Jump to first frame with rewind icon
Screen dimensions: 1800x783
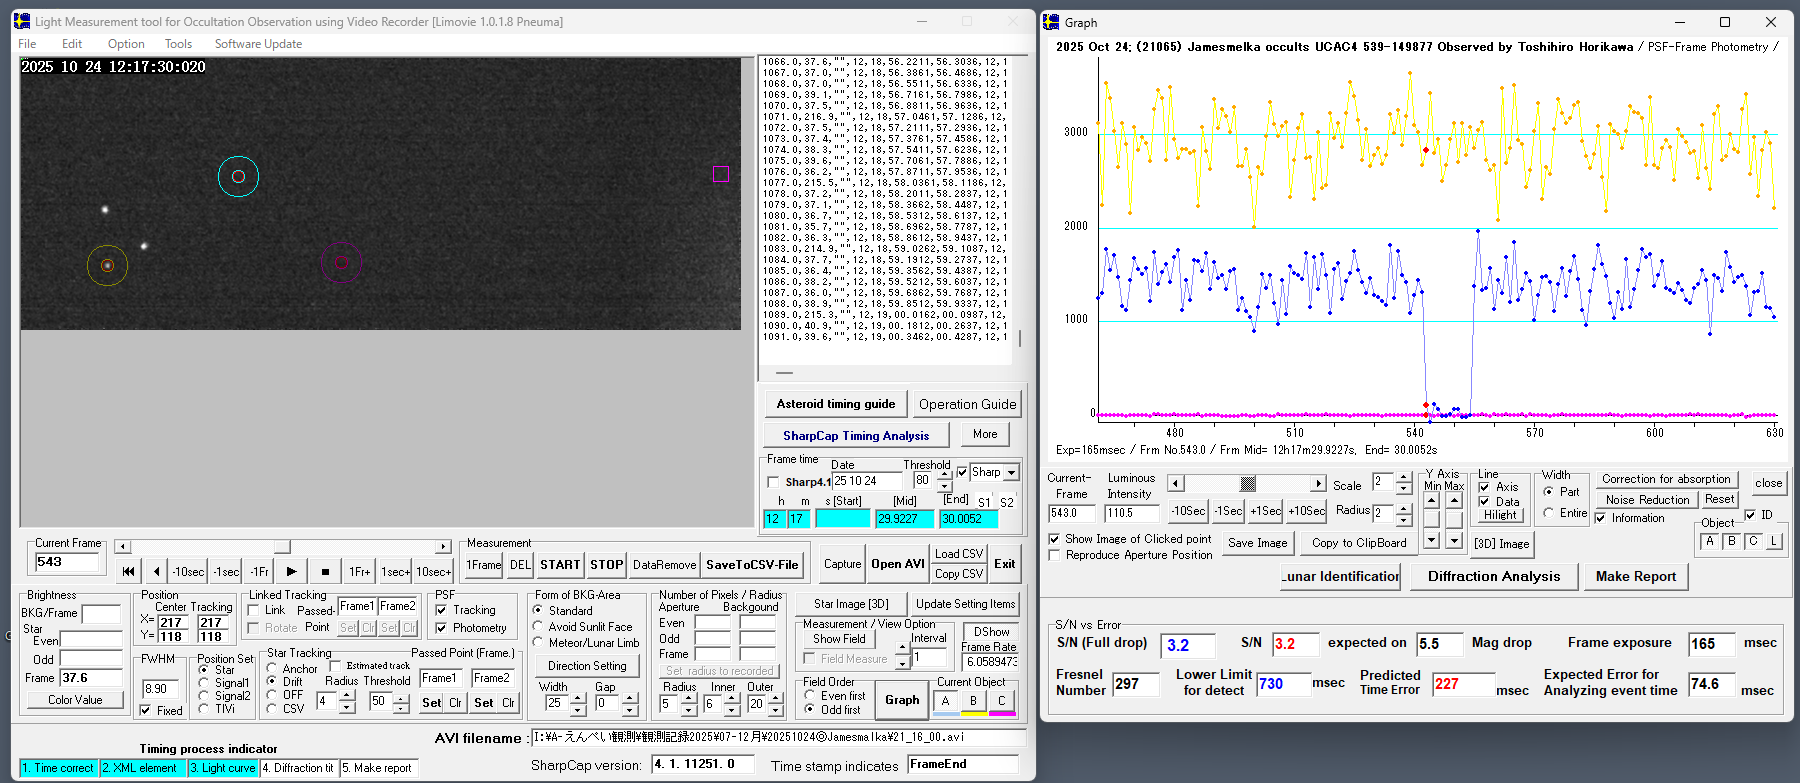tap(128, 571)
